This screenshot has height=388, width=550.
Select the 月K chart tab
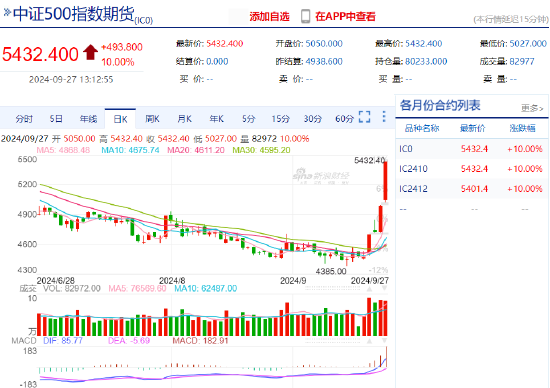click(185, 119)
